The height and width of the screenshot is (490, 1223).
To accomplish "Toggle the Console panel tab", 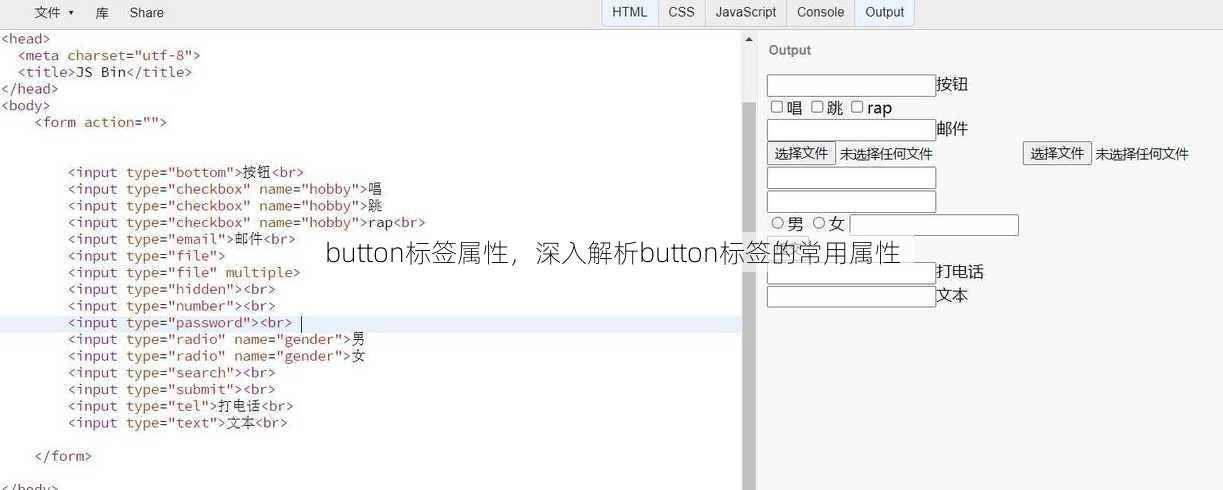I will point(820,12).
